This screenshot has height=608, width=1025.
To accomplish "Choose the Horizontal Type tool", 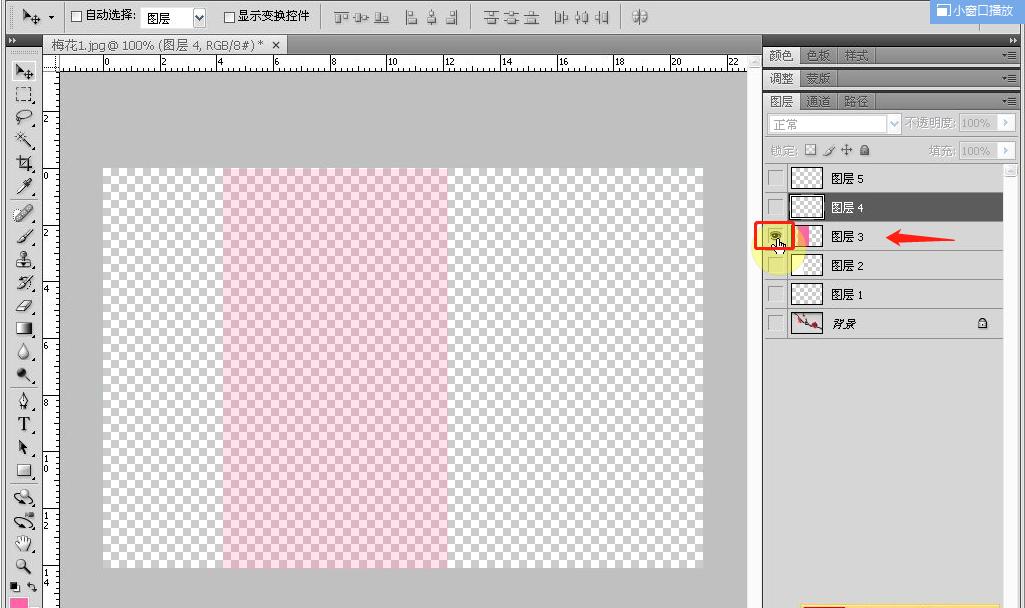I will (x=24, y=424).
